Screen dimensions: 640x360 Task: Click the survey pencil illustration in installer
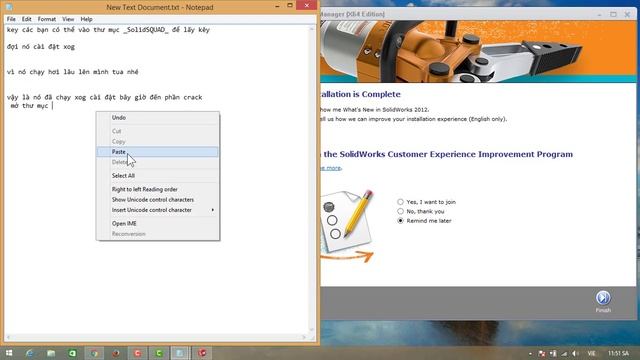(347, 226)
